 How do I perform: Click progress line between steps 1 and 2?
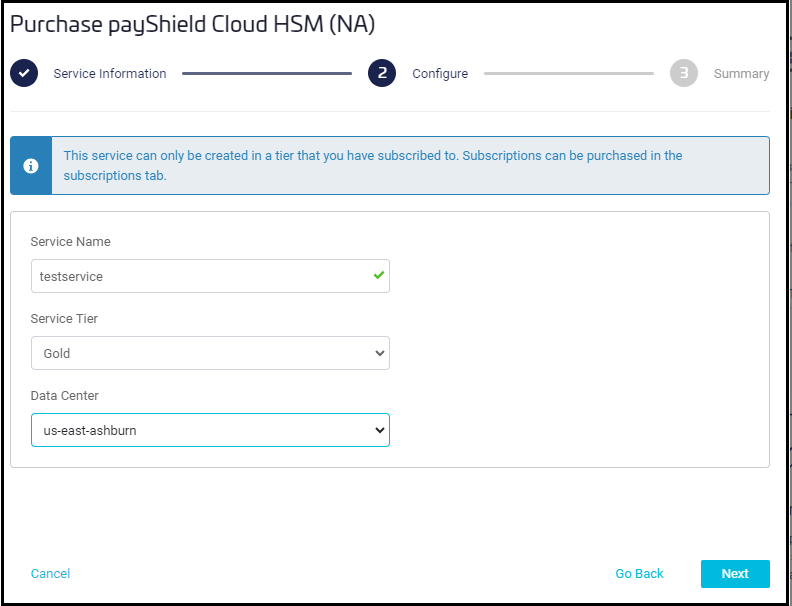click(x=267, y=73)
